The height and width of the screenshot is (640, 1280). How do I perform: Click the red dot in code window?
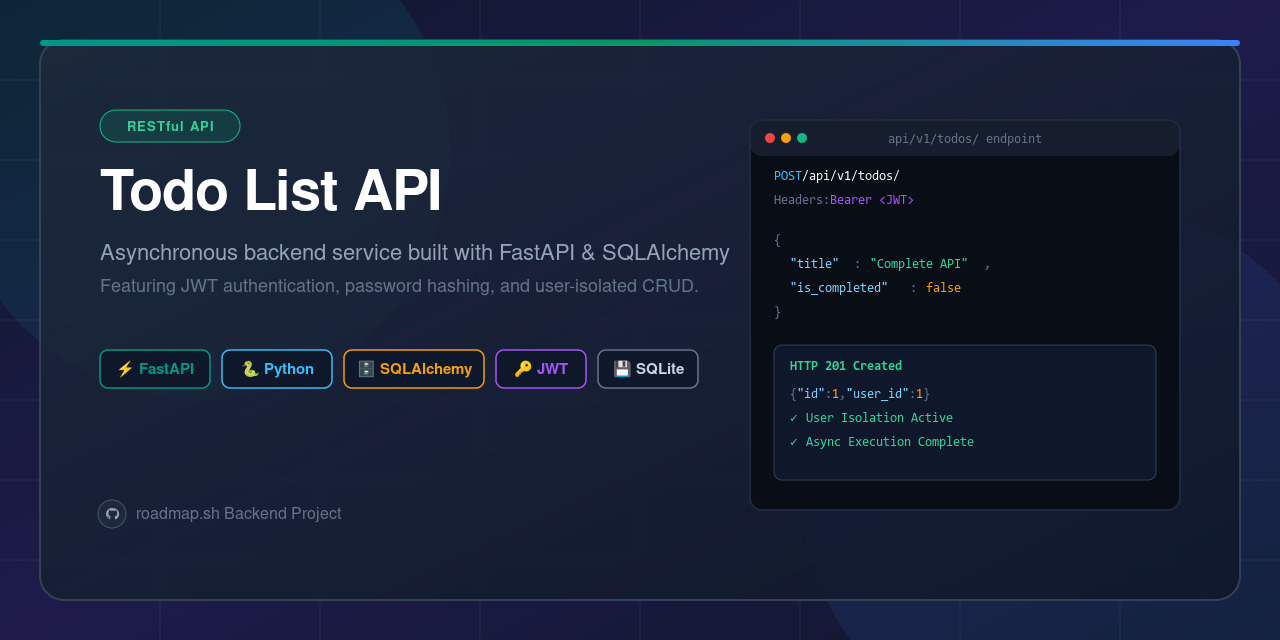pos(770,138)
